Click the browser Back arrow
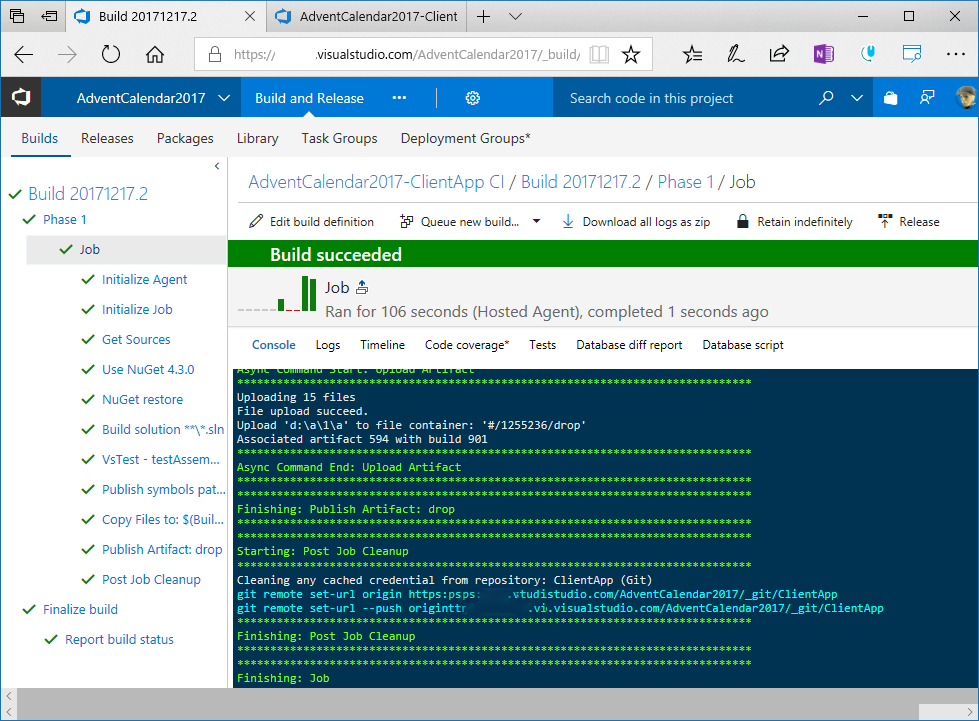 pos(24,55)
